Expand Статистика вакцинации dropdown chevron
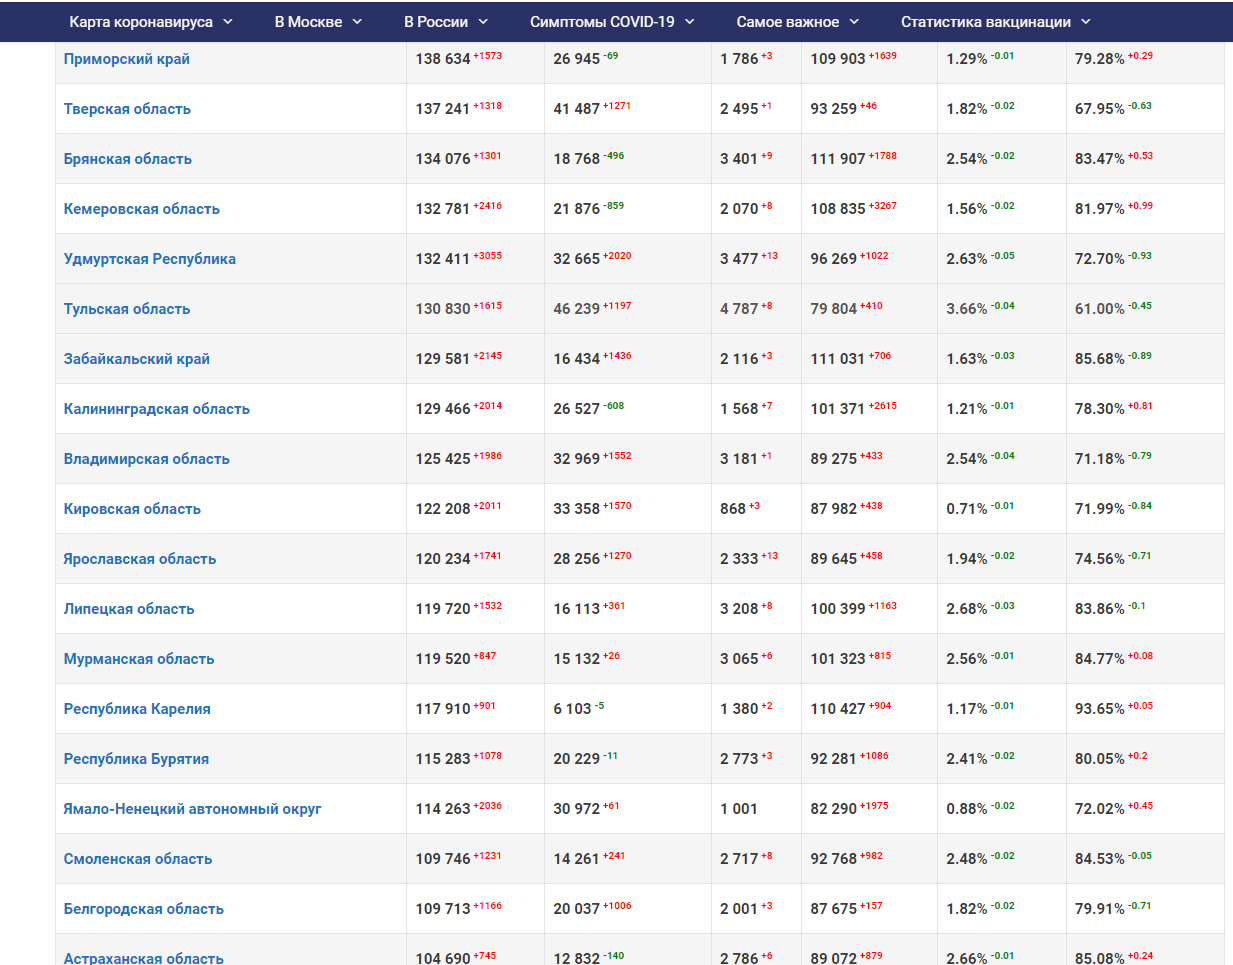Screen dimensions: 1233x965 tap(1086, 22)
